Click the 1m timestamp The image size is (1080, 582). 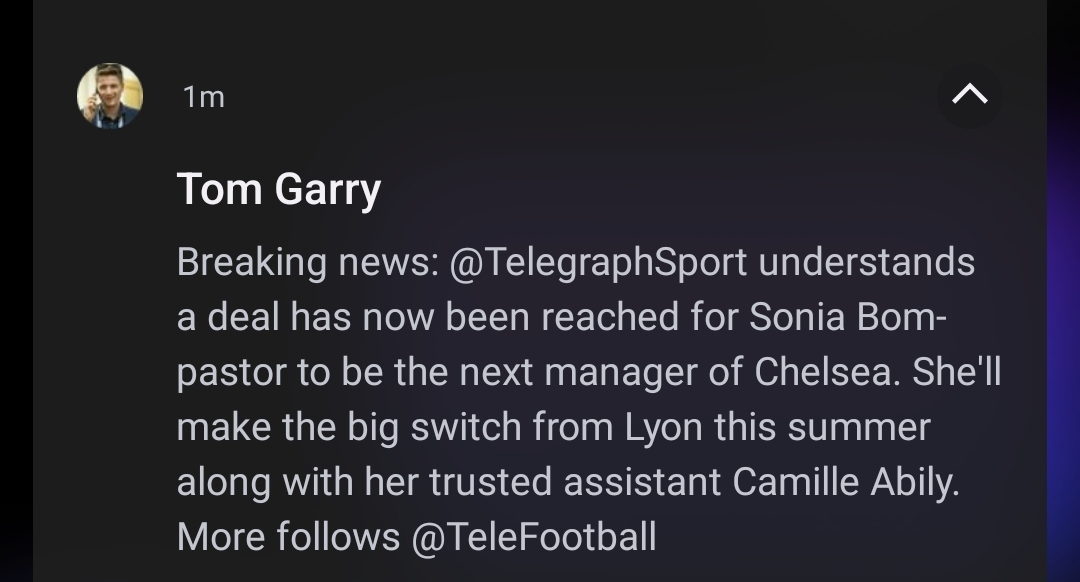(204, 97)
